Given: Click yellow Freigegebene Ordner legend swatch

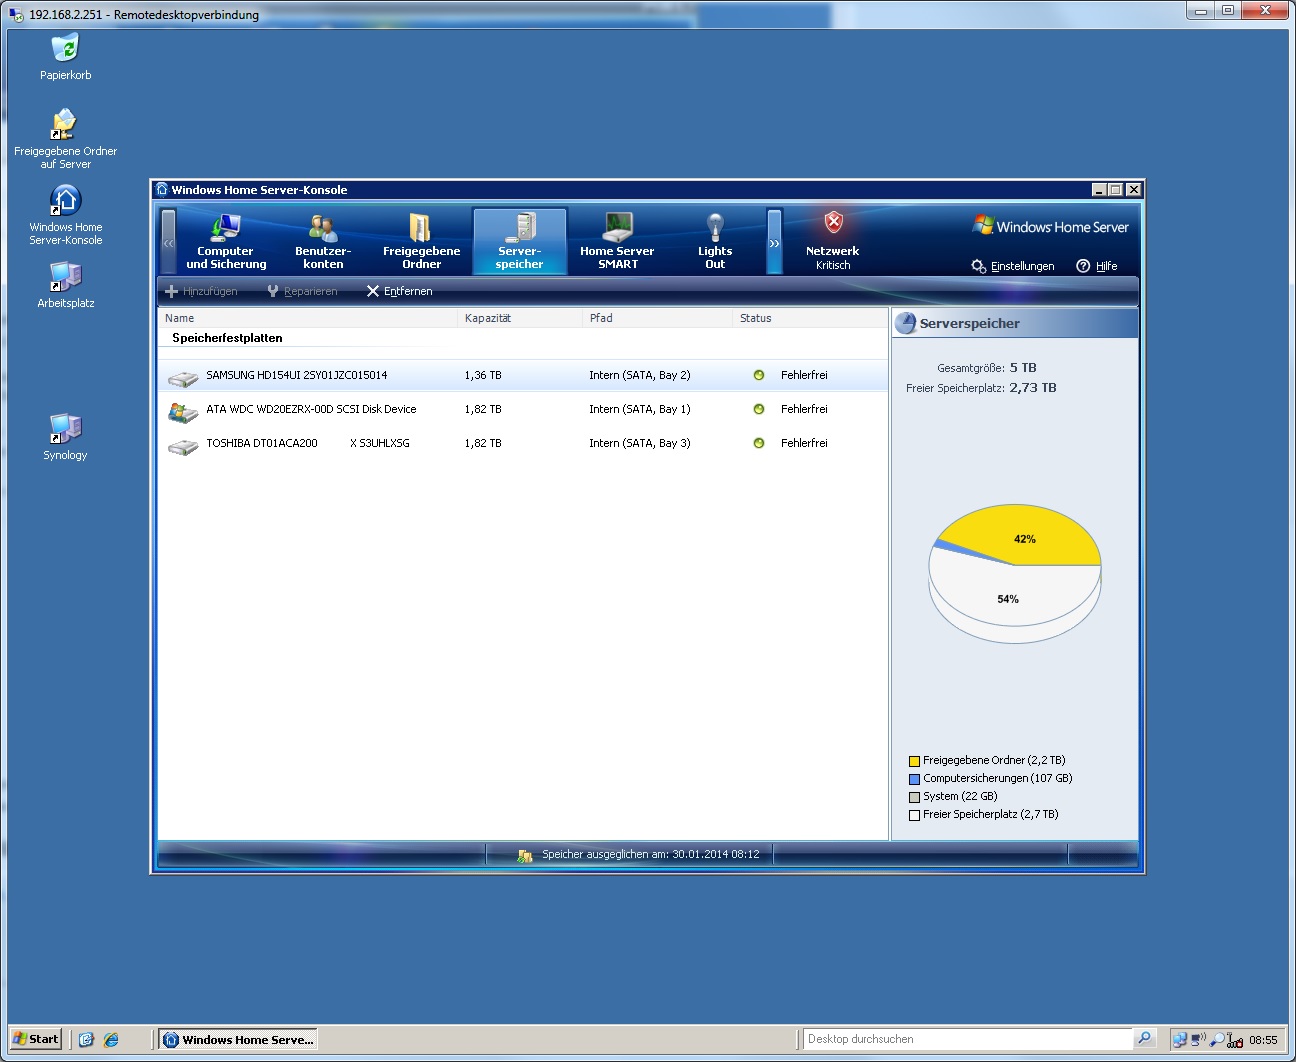Looking at the screenshot, I should pyautogui.click(x=914, y=761).
